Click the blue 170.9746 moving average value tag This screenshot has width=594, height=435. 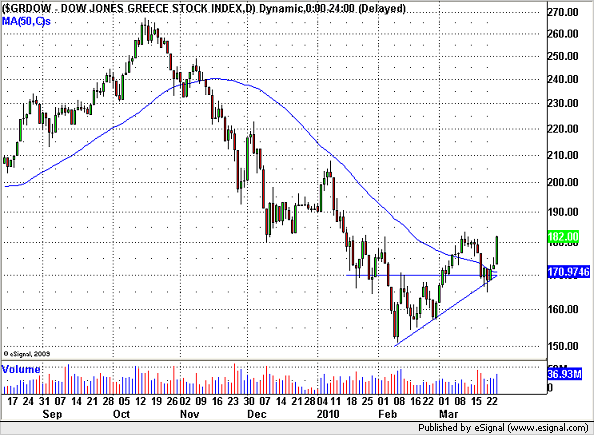pyautogui.click(x=569, y=272)
